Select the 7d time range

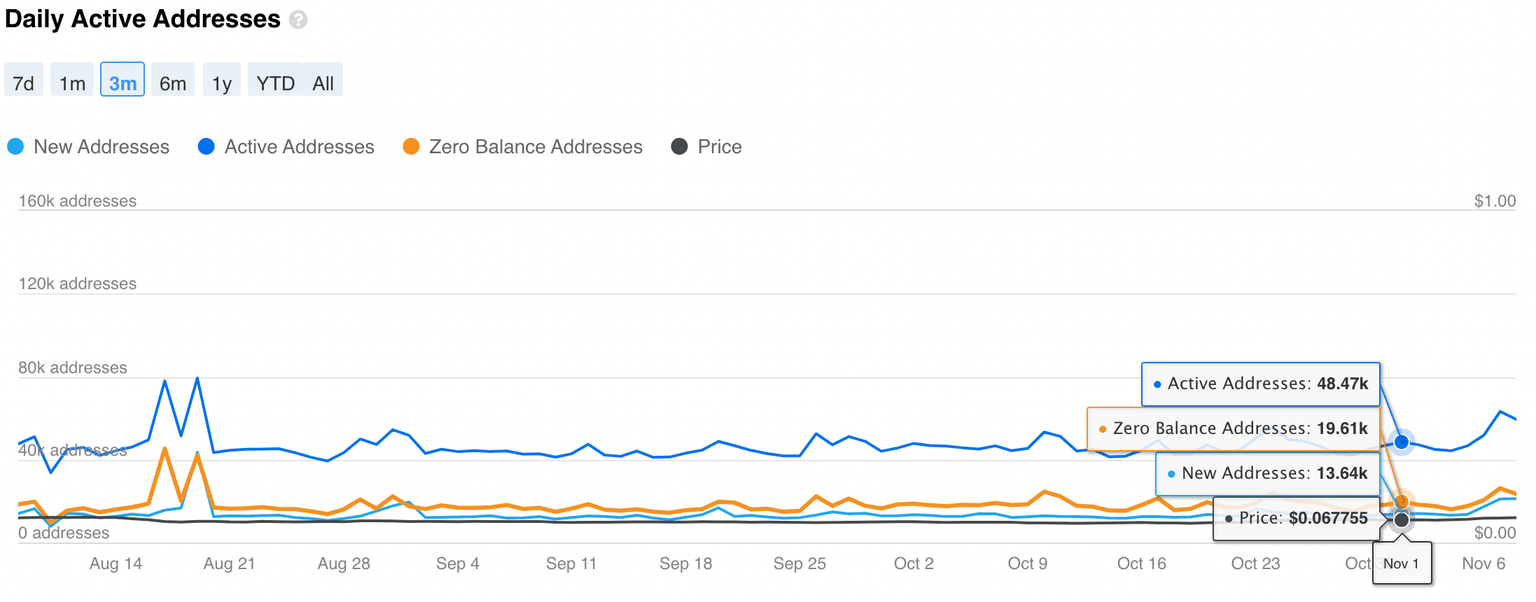point(23,83)
